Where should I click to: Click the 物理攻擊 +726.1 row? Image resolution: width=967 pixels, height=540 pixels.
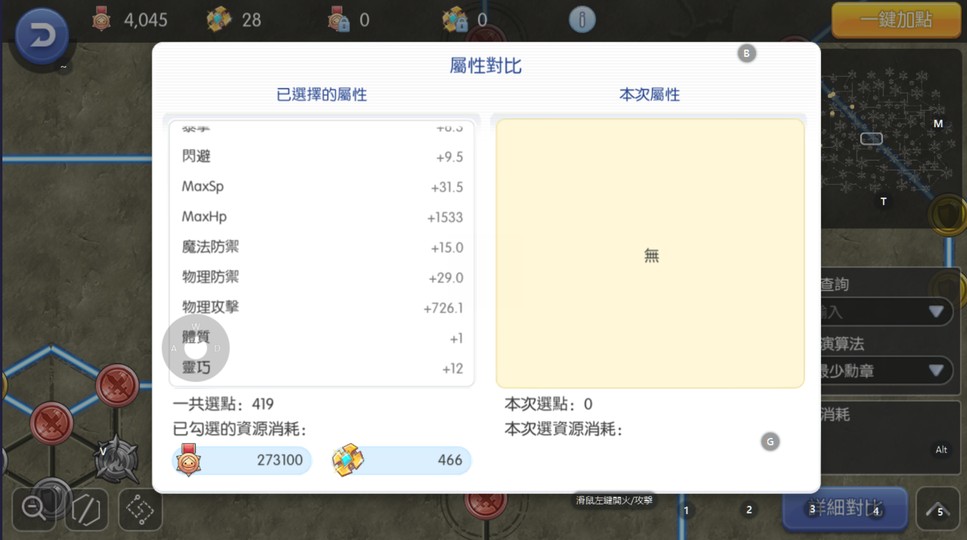click(x=322, y=308)
